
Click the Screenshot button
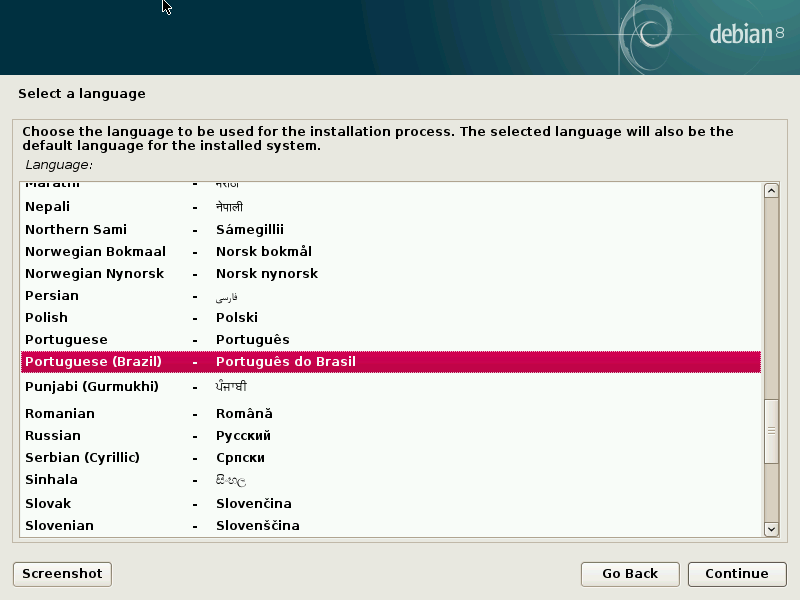tap(62, 573)
